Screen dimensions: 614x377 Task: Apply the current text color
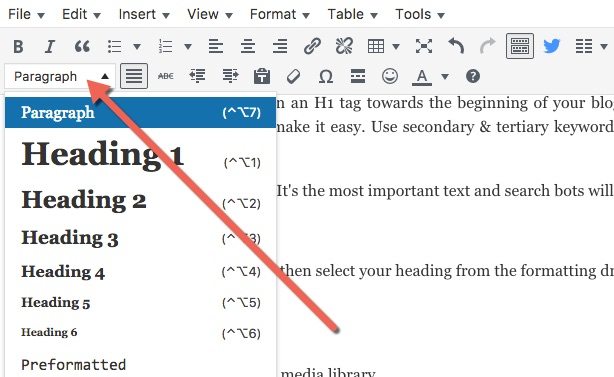(x=422, y=77)
